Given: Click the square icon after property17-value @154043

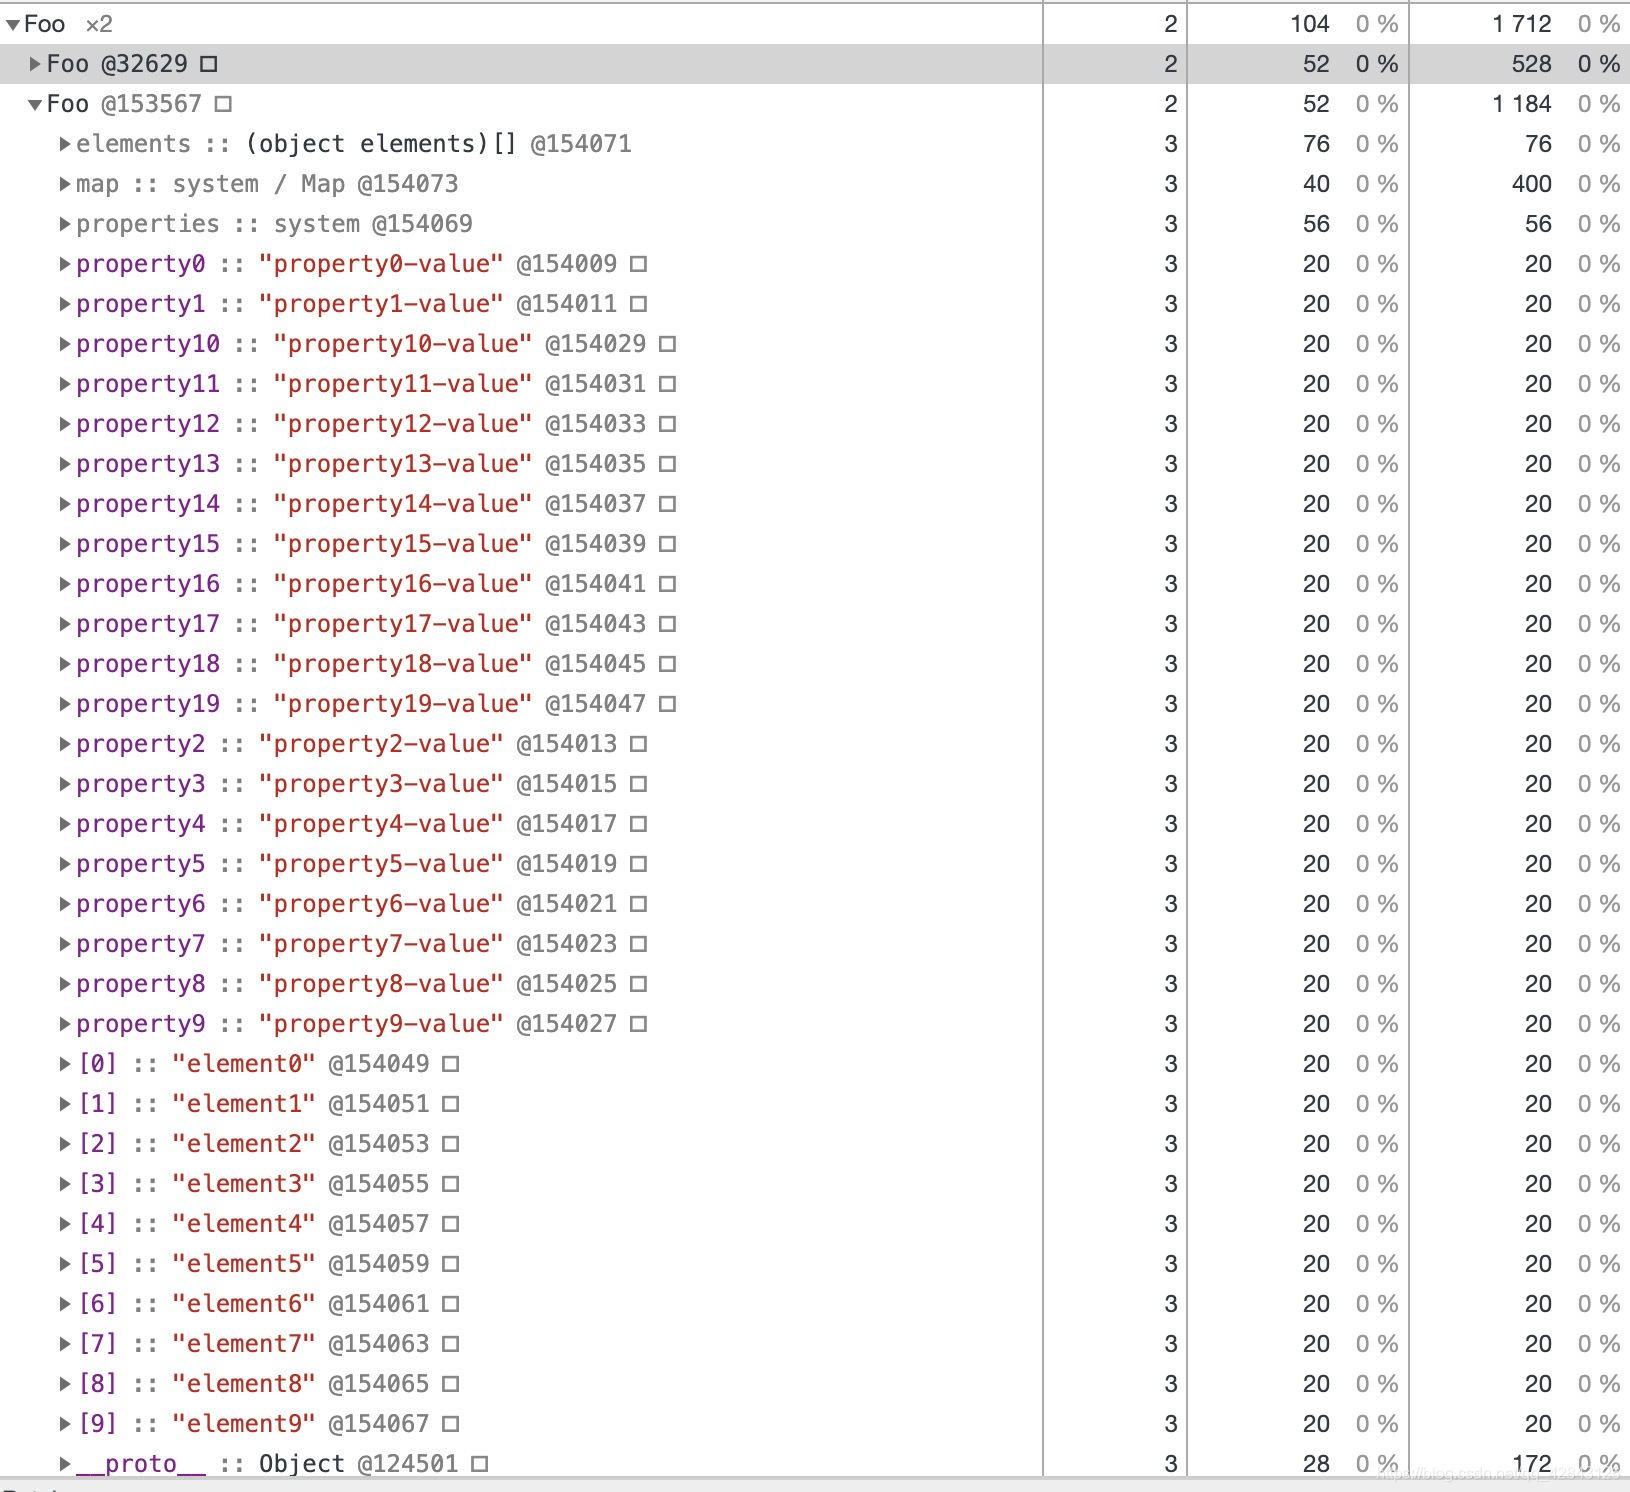Looking at the screenshot, I should [x=668, y=624].
